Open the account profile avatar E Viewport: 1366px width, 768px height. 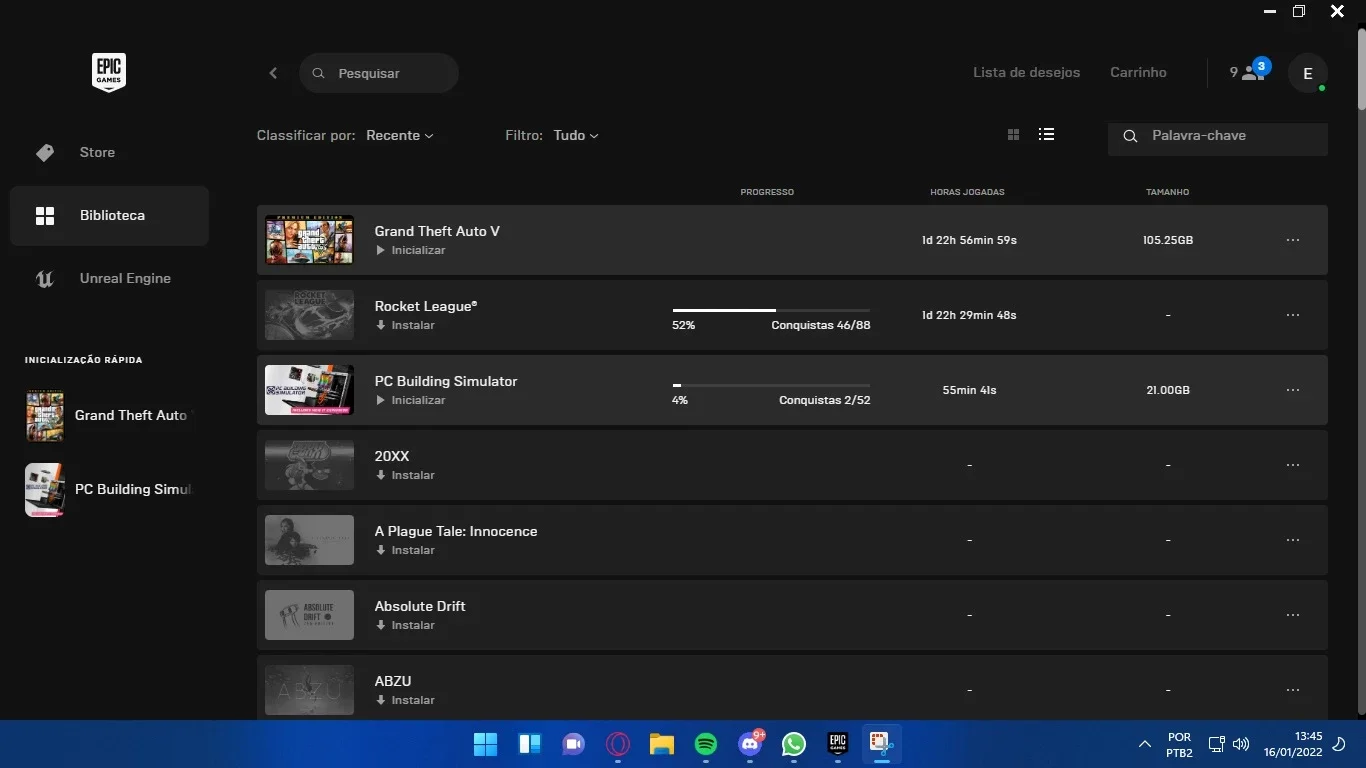[x=1307, y=73]
